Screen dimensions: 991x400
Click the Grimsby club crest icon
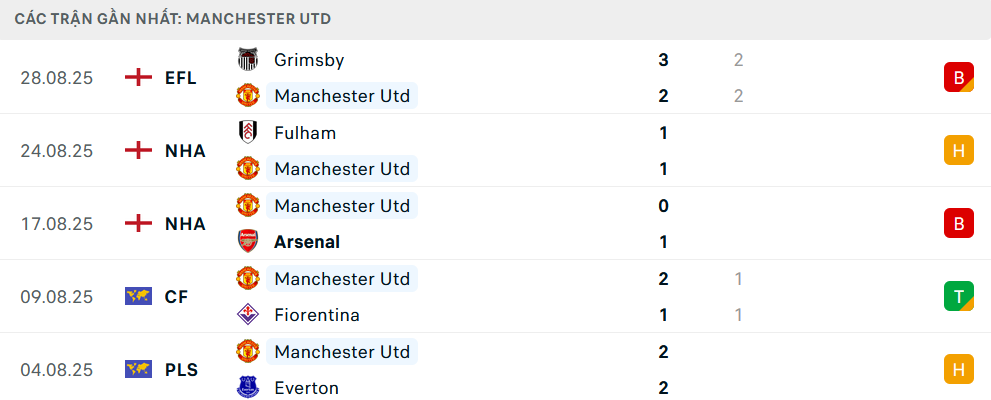[247, 60]
